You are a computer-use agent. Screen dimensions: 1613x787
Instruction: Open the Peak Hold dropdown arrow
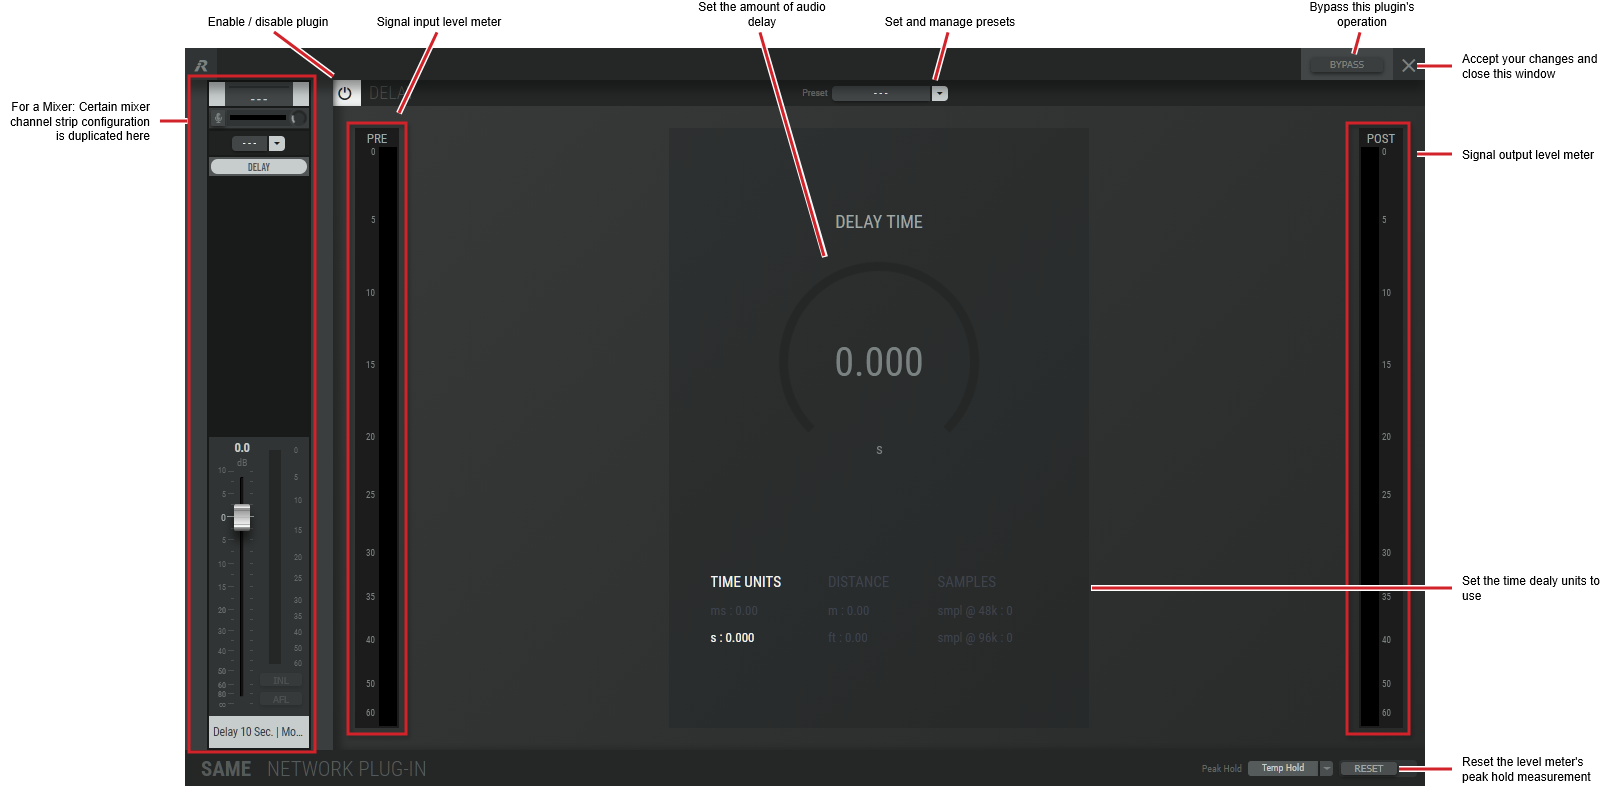pos(1326,769)
